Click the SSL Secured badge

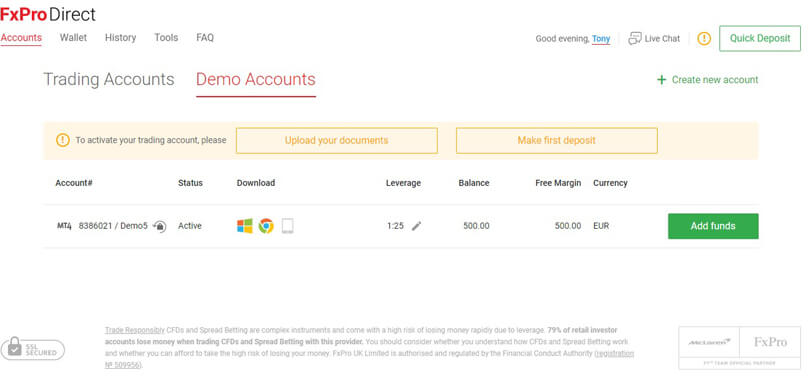[x=33, y=349]
